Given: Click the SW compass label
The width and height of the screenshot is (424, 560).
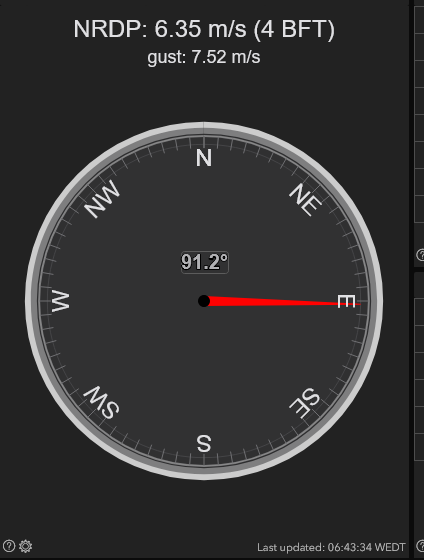Looking at the screenshot, I should 101,402.
